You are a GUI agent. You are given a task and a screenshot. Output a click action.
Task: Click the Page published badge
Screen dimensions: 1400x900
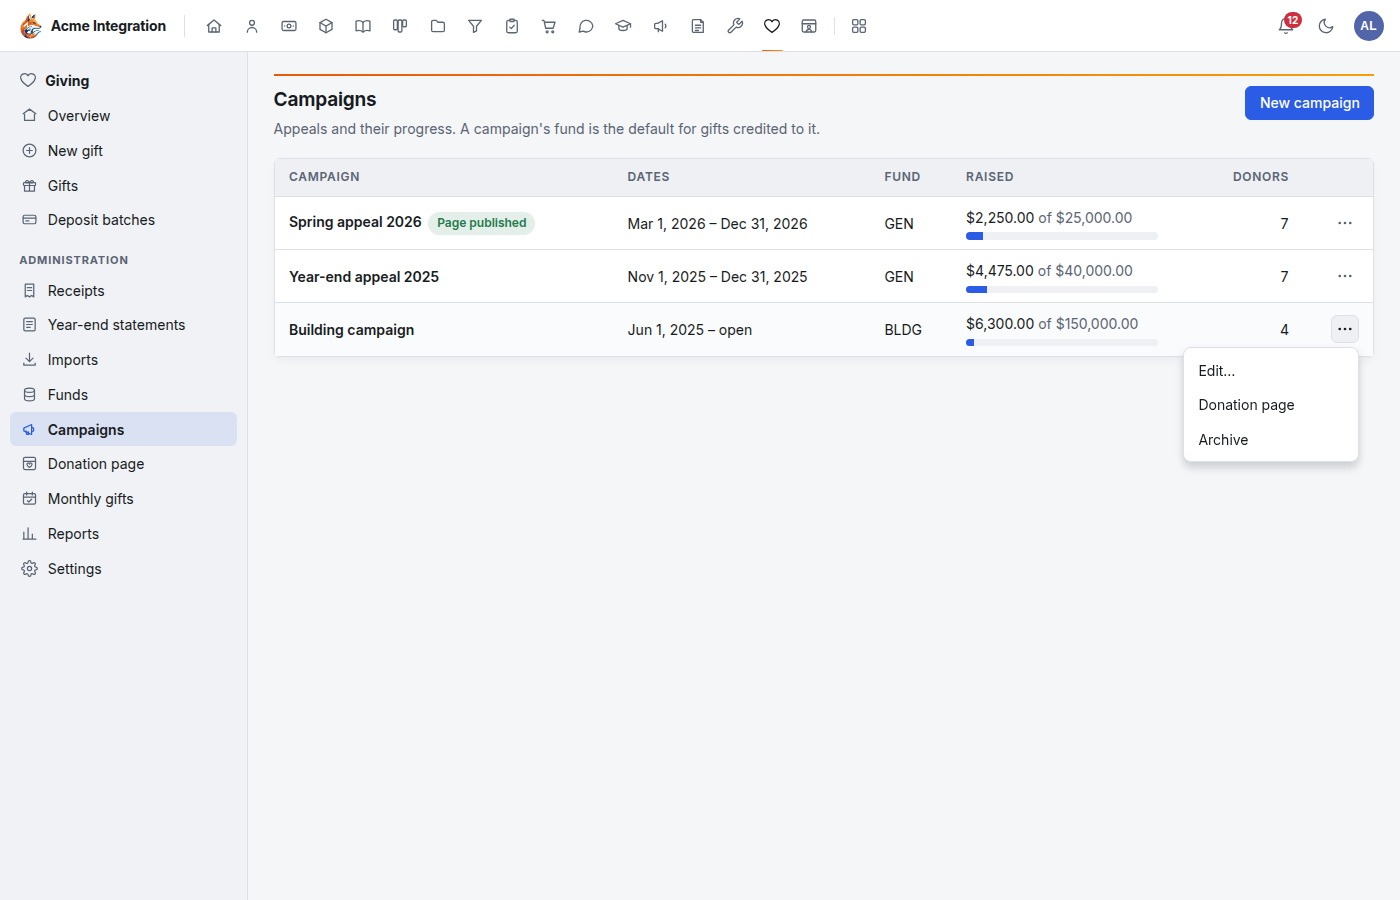pyautogui.click(x=481, y=223)
